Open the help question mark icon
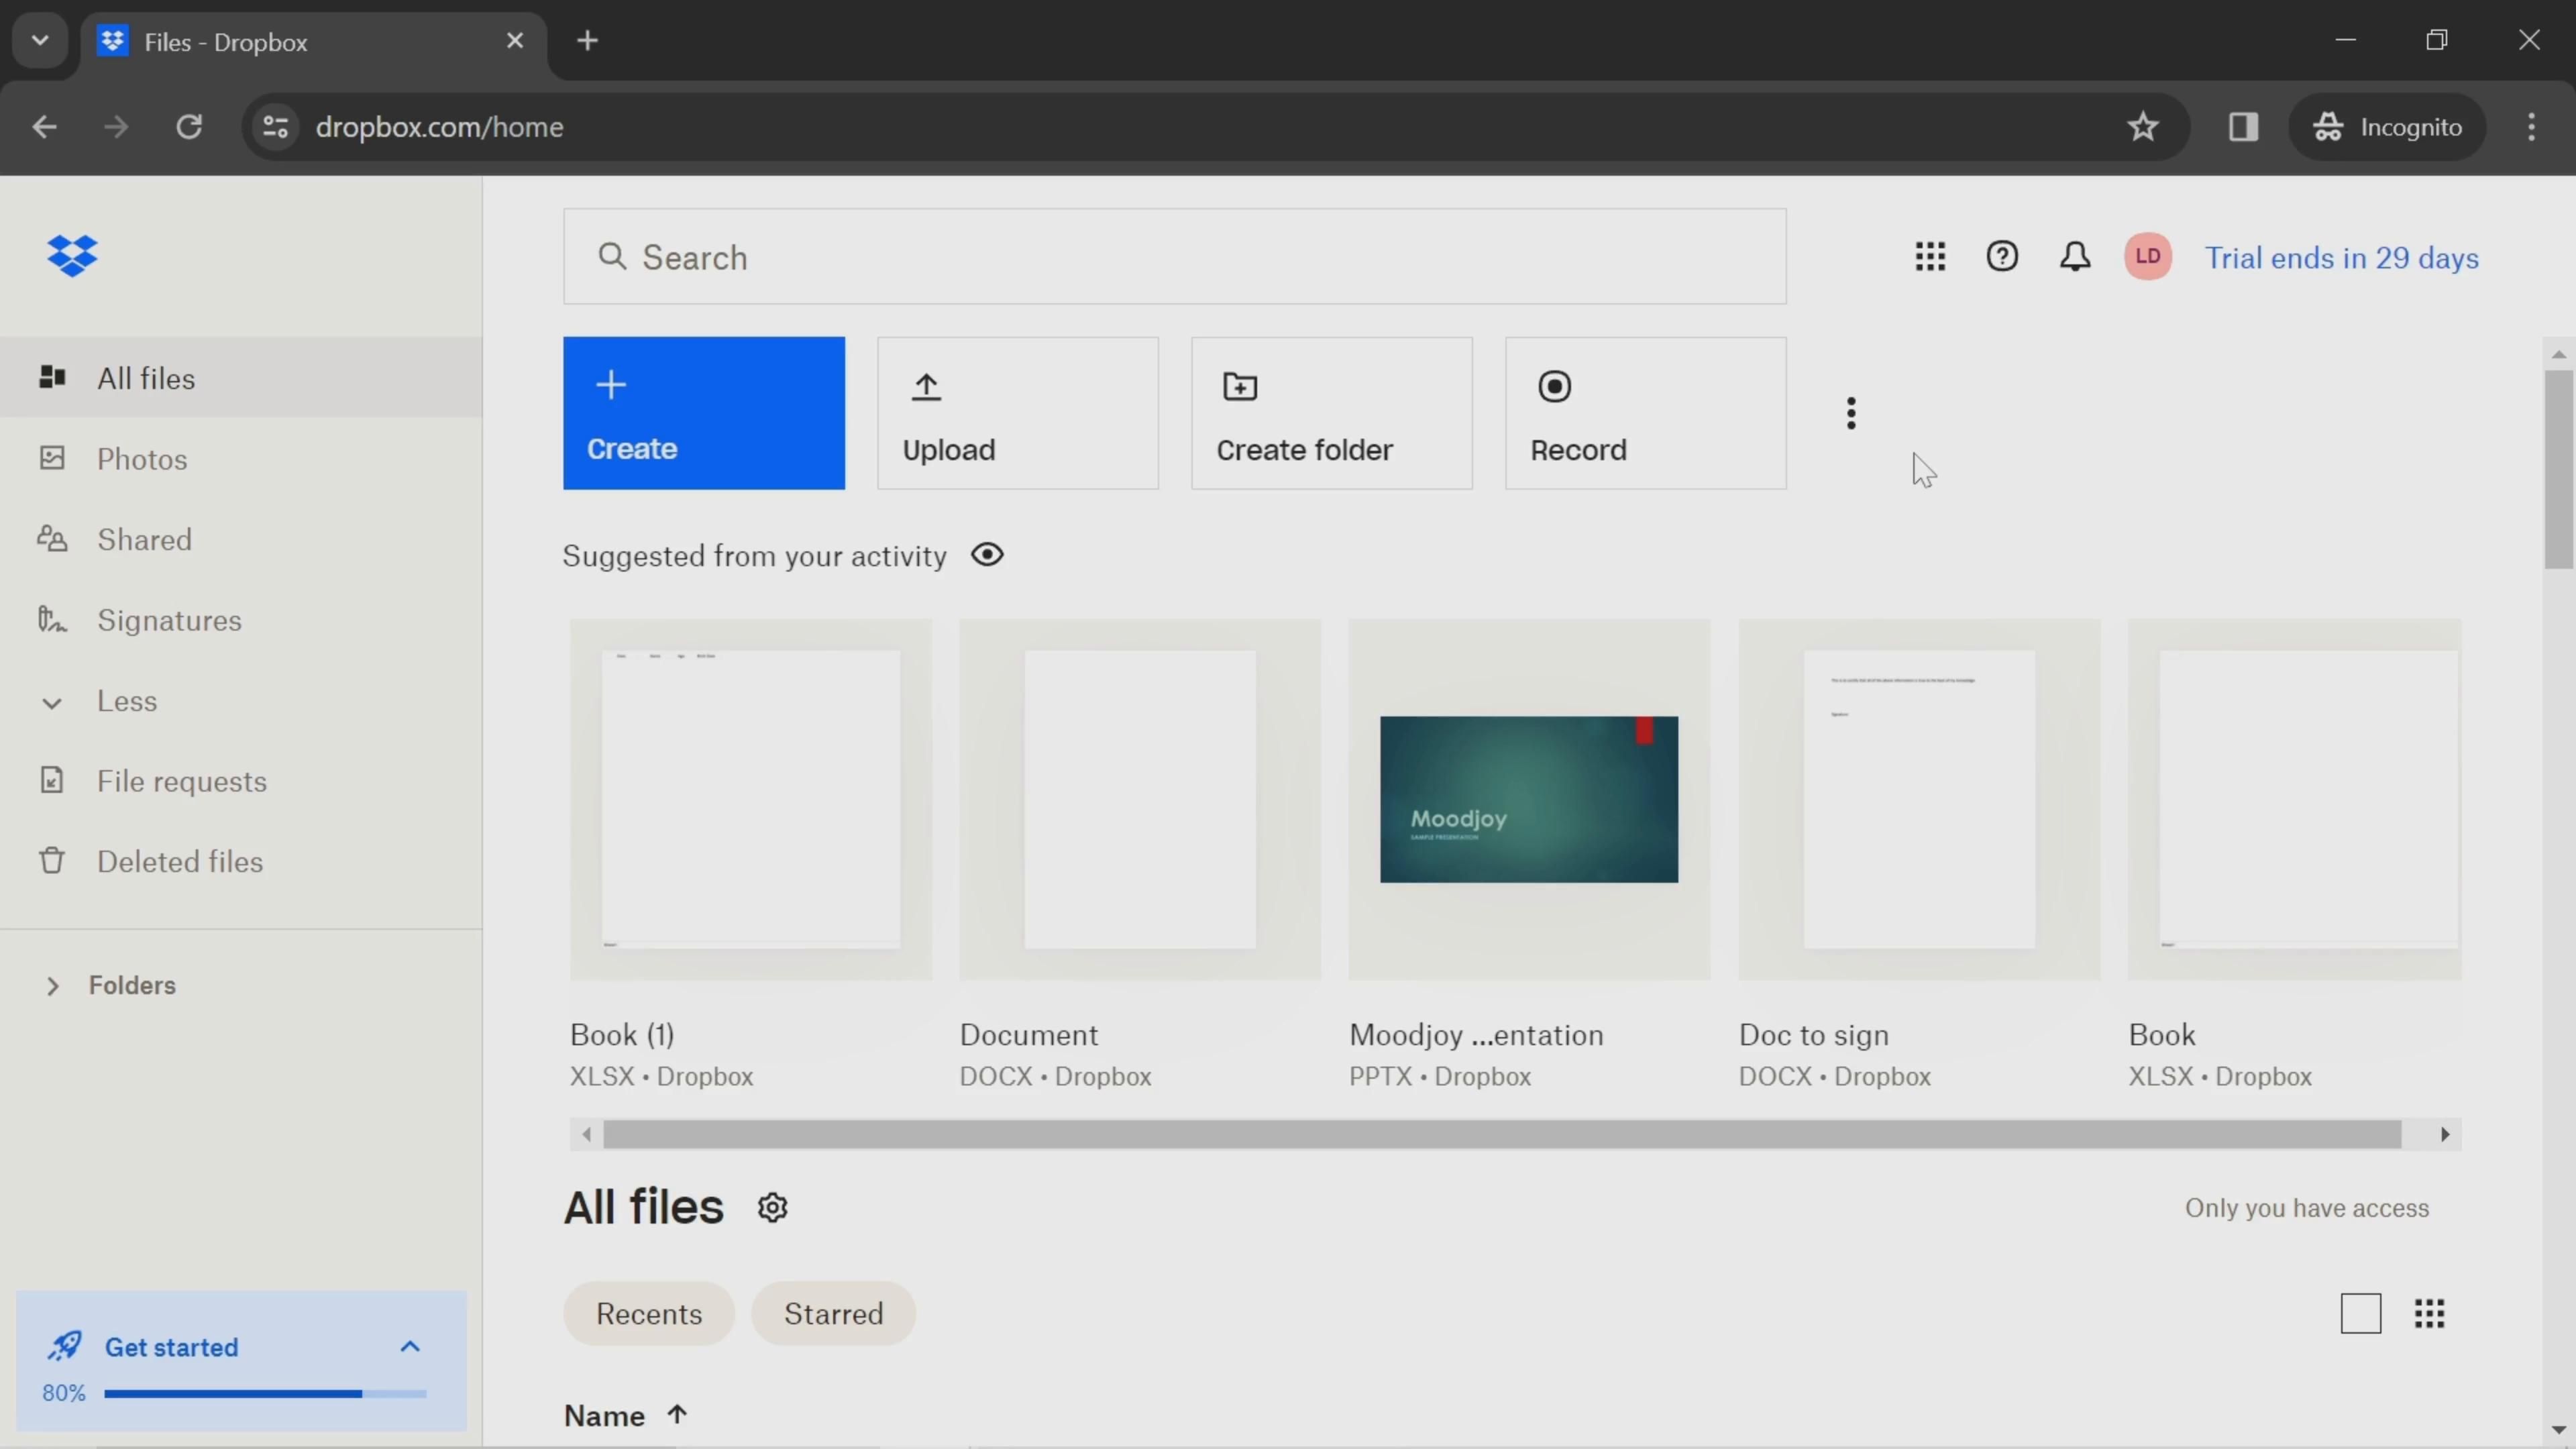This screenshot has height=1449, width=2576. click(2001, 257)
